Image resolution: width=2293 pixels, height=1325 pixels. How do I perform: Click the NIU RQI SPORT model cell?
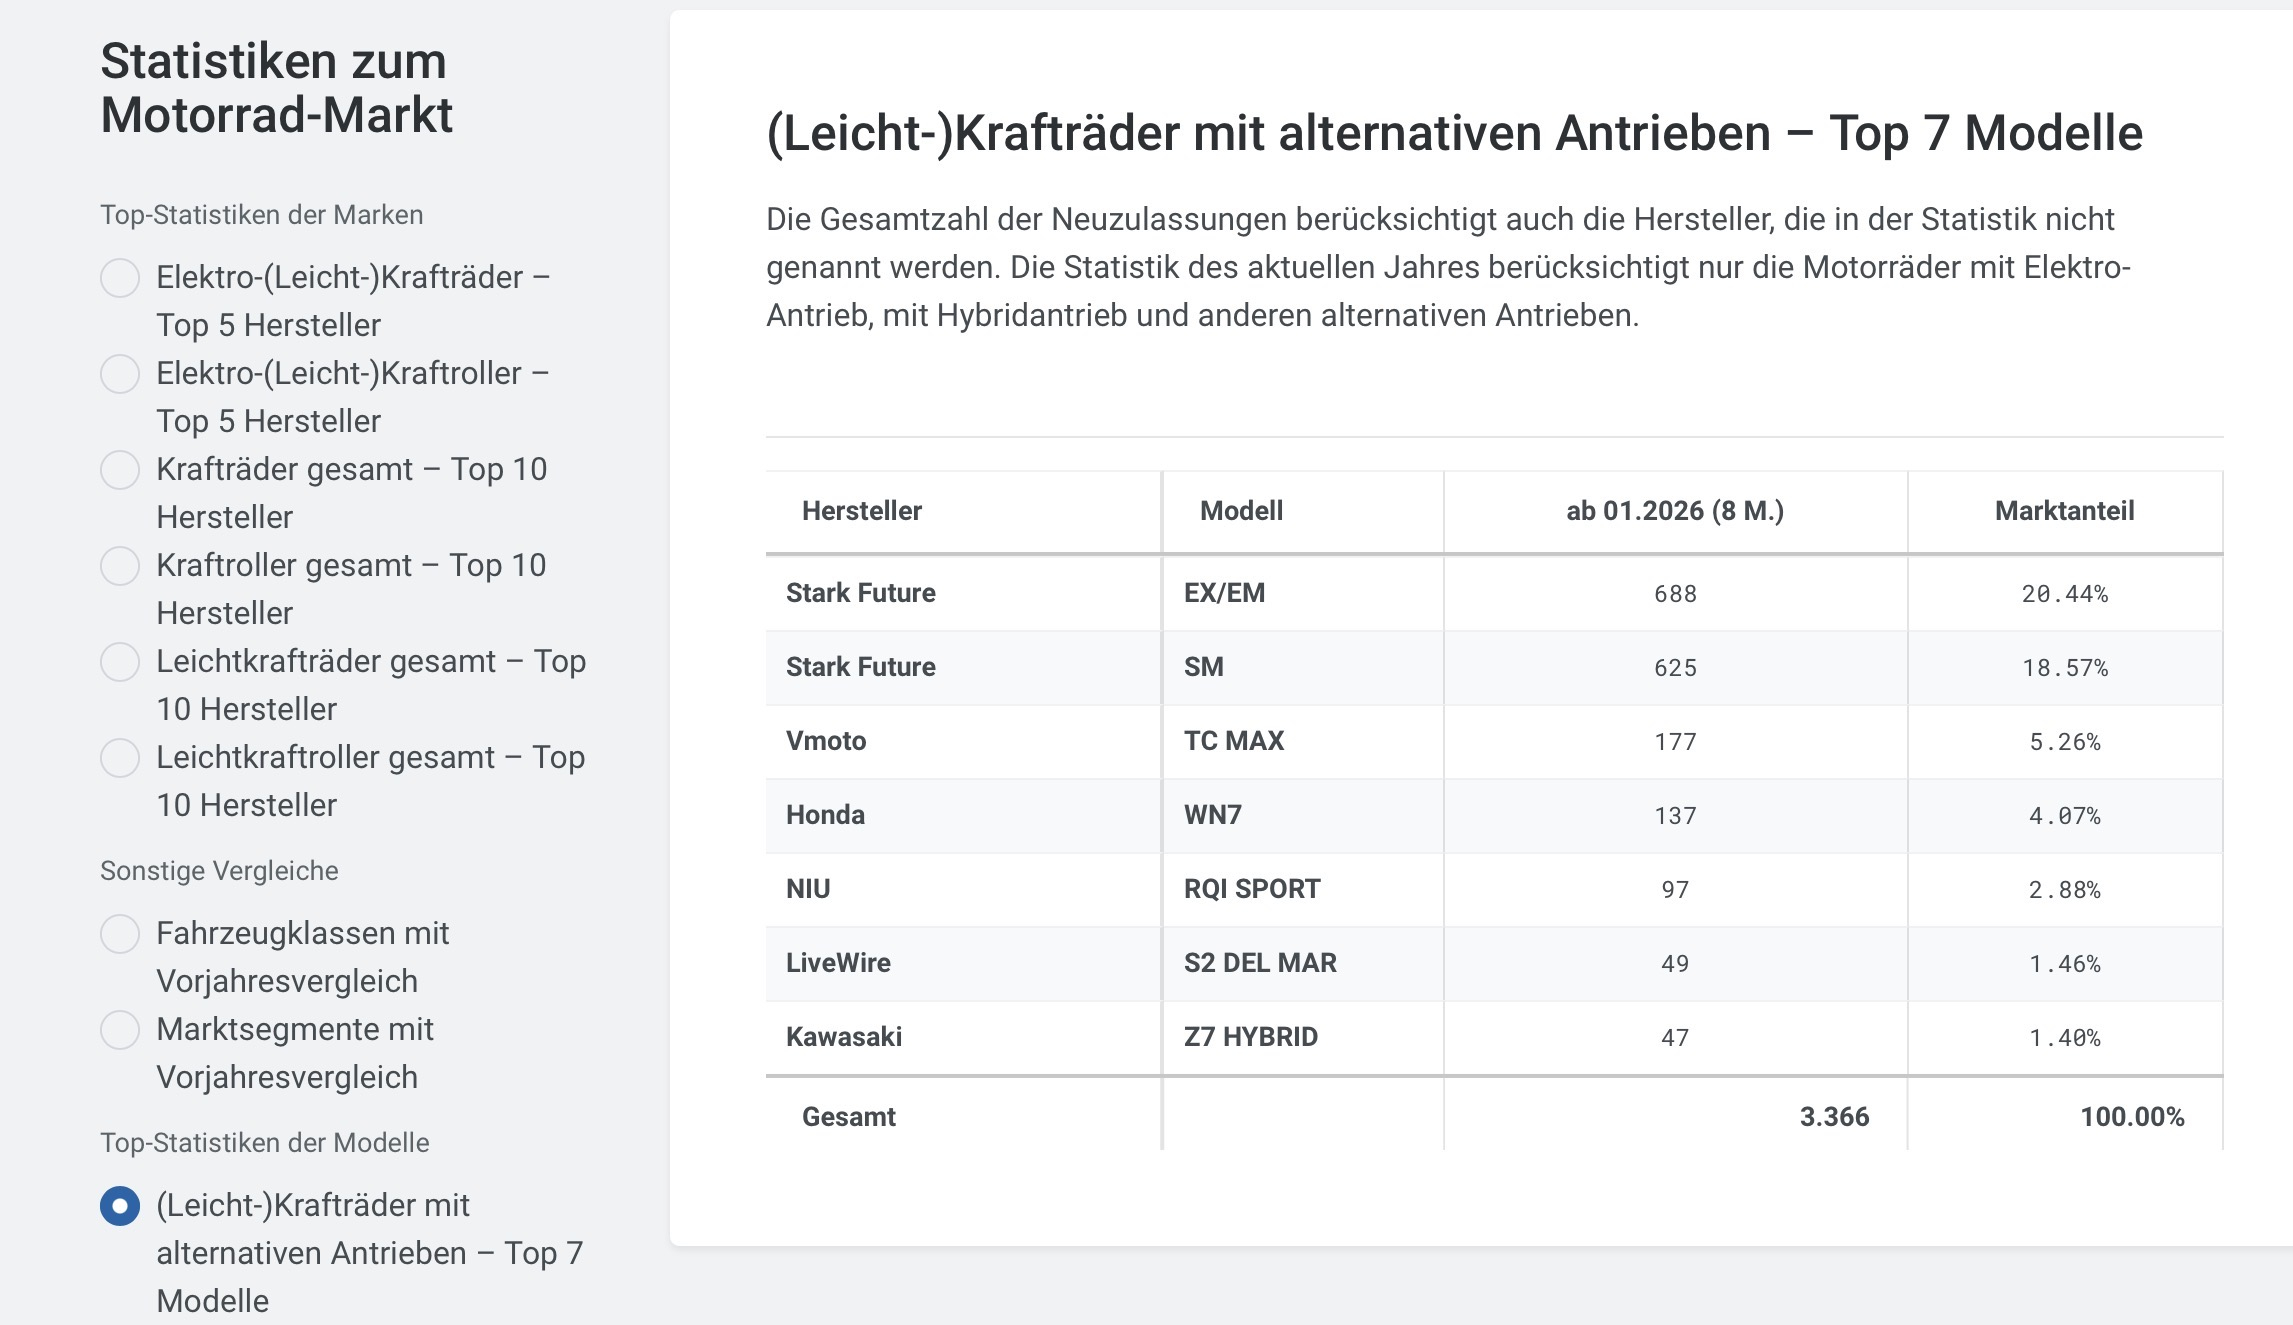pyautogui.click(x=1303, y=889)
